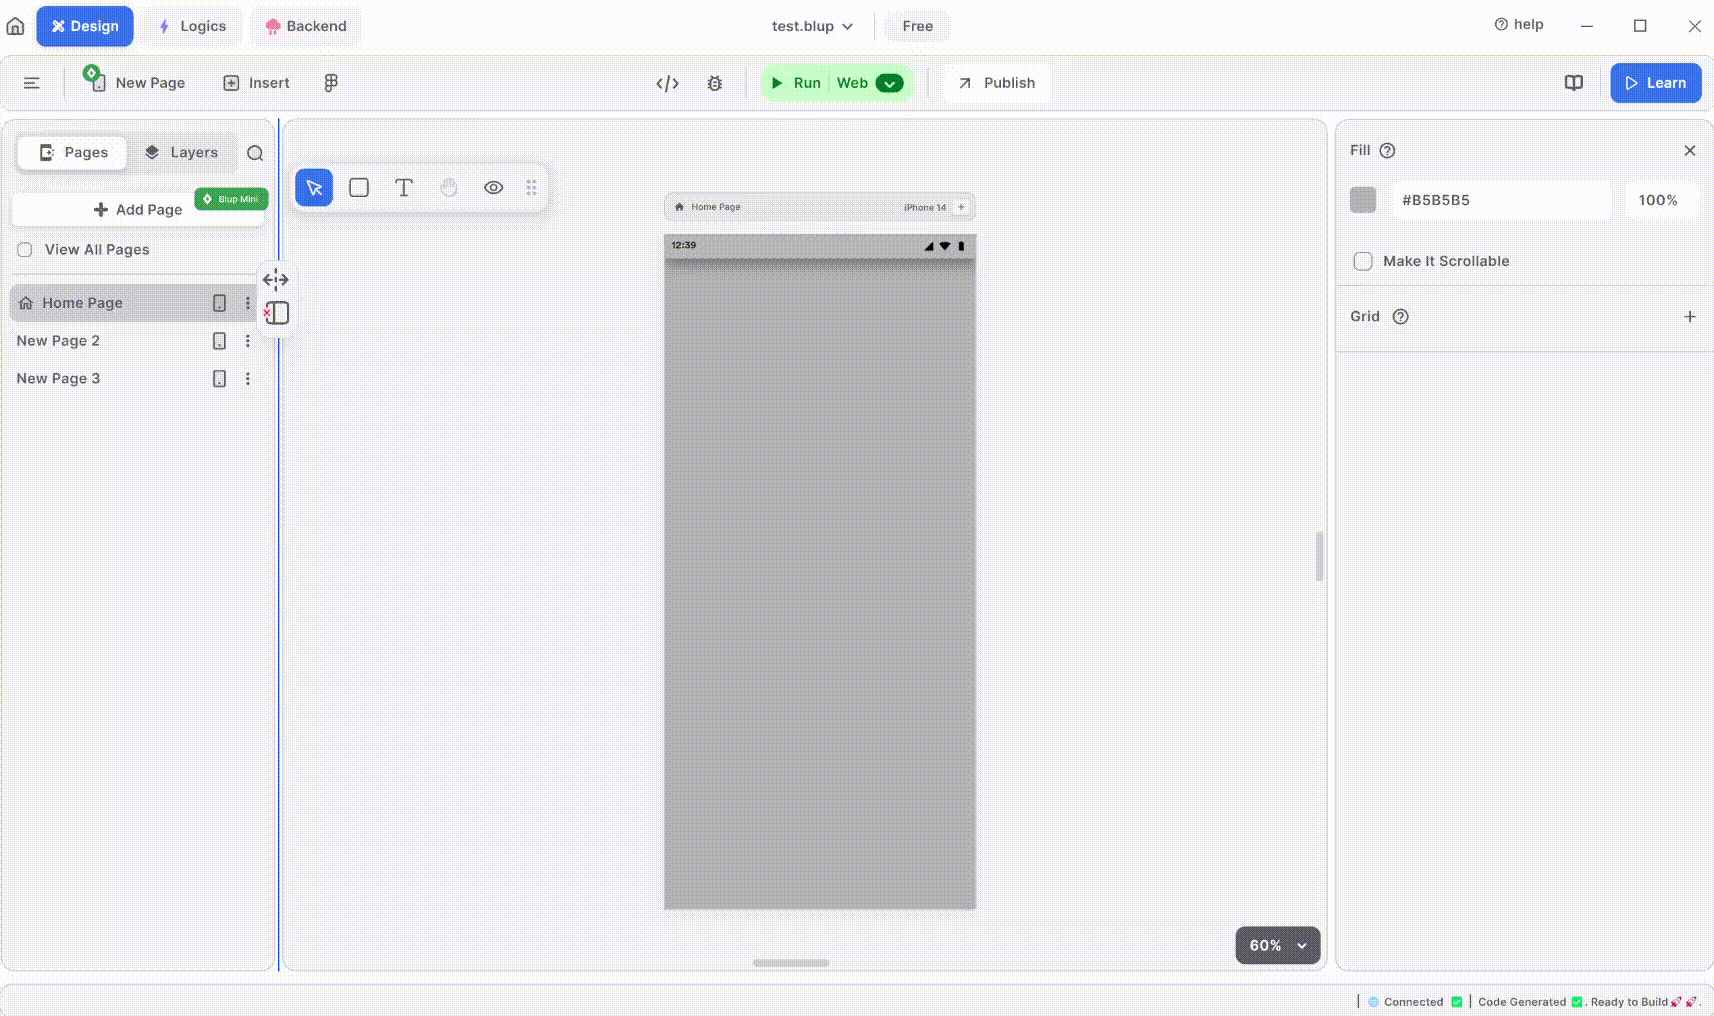Open options menu for New Page 2
Screen dimensions: 1714x1016
248,341
